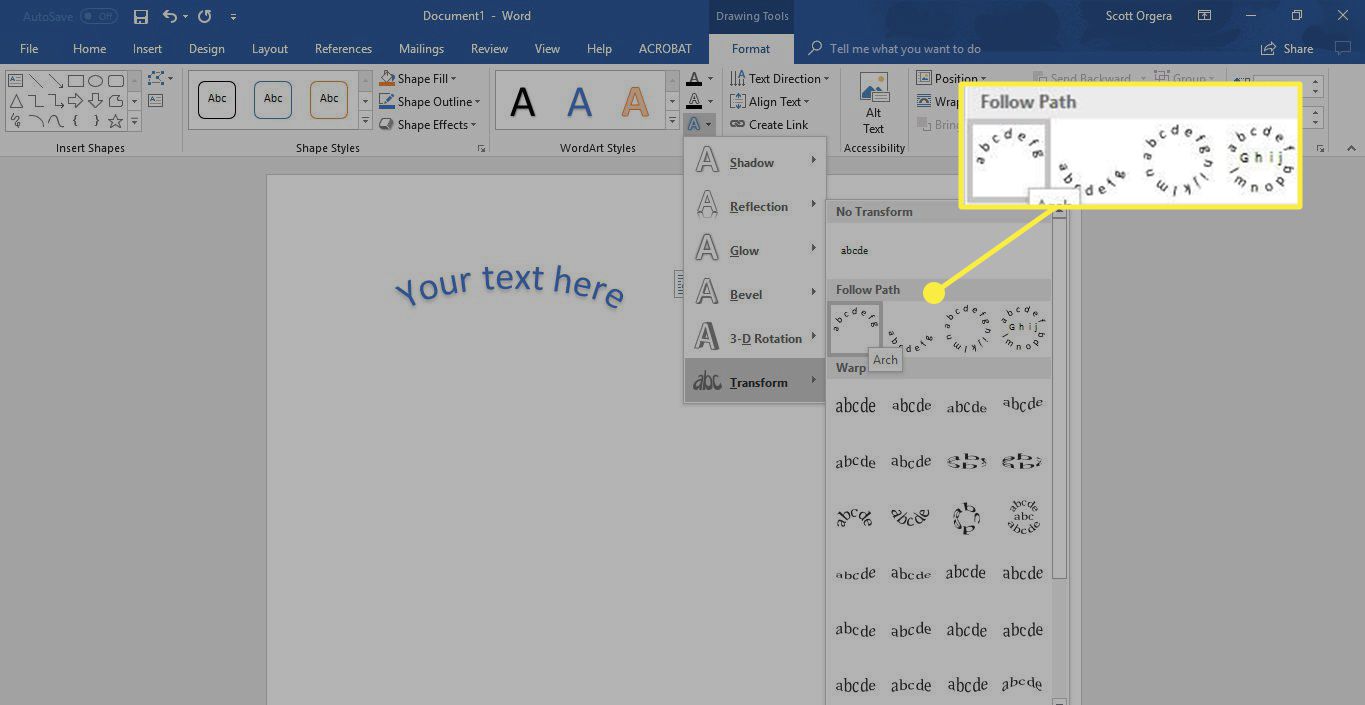Open the Reflection effects submenu
This screenshot has width=1365, height=705.
[x=757, y=206]
